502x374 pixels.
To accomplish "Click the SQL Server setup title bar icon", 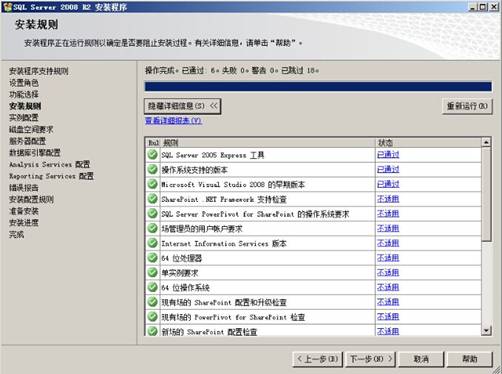I will point(7,7).
